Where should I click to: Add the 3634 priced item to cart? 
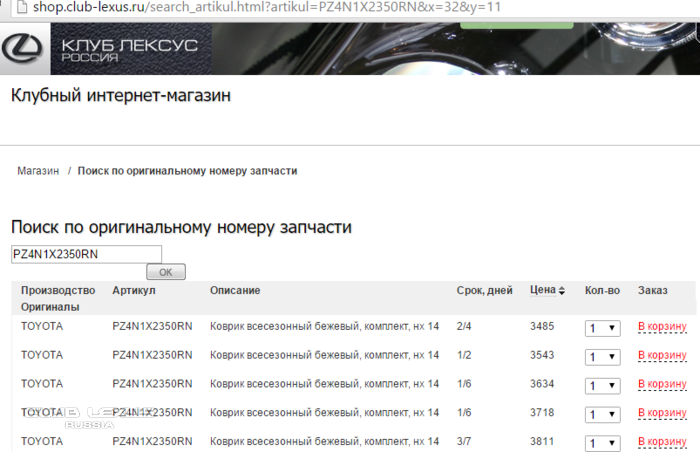click(x=662, y=384)
